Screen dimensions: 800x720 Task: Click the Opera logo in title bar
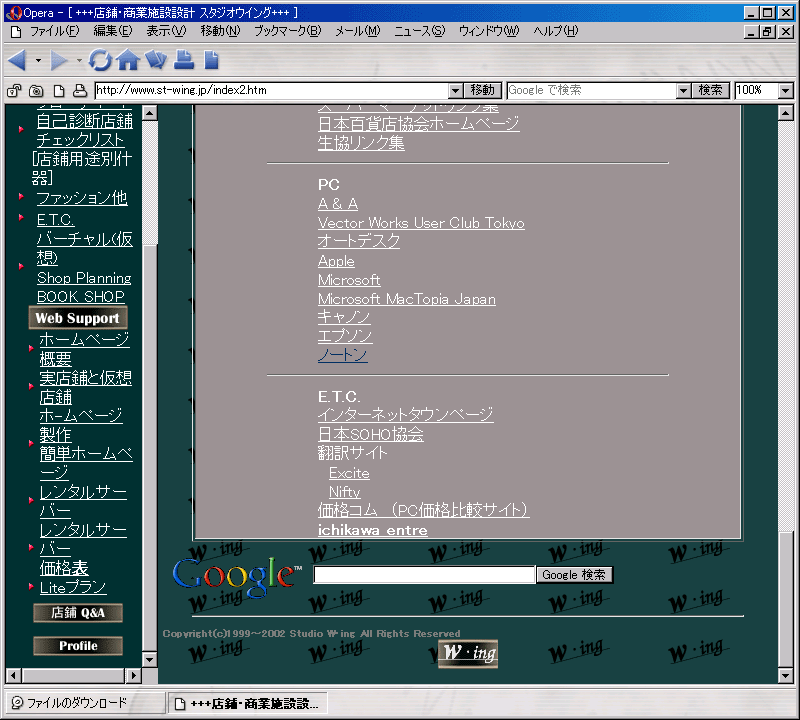tap(13, 13)
